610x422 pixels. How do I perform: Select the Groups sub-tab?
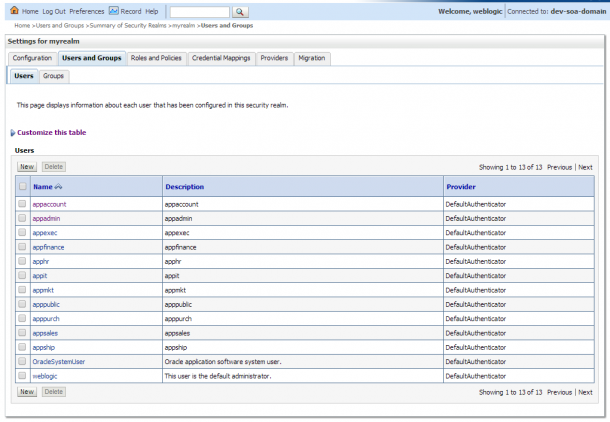click(53, 76)
